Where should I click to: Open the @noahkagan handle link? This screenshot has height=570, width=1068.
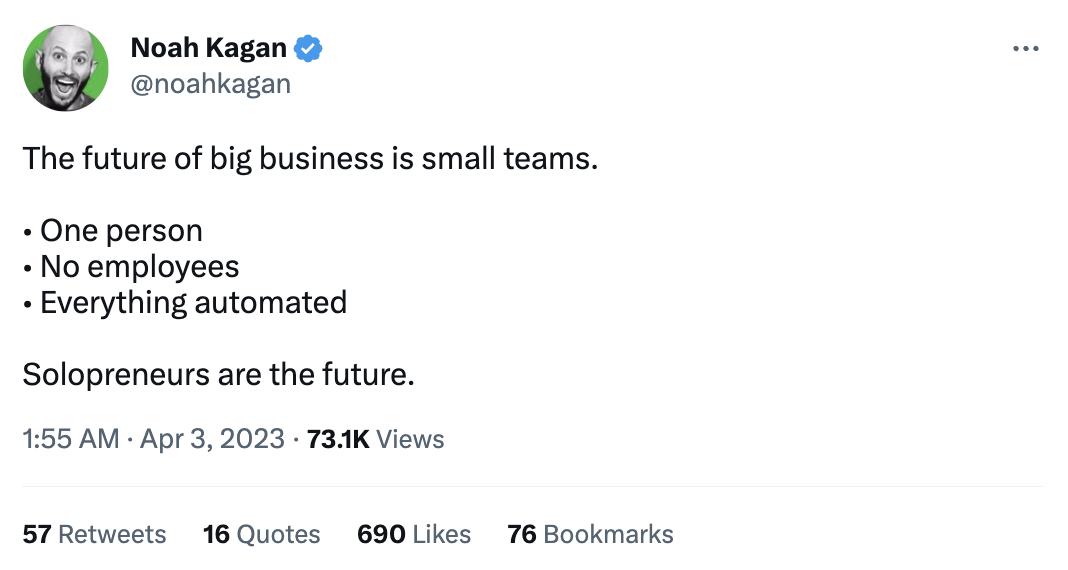pyautogui.click(x=210, y=83)
